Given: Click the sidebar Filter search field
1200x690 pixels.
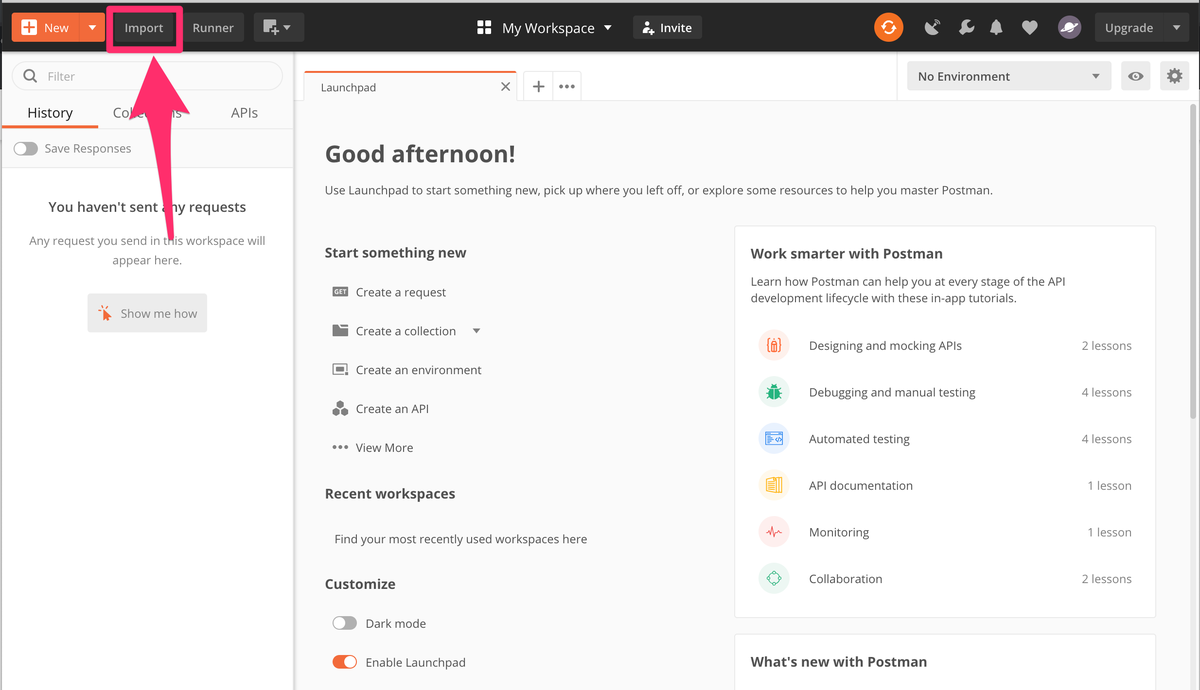Looking at the screenshot, I should tap(147, 76).
